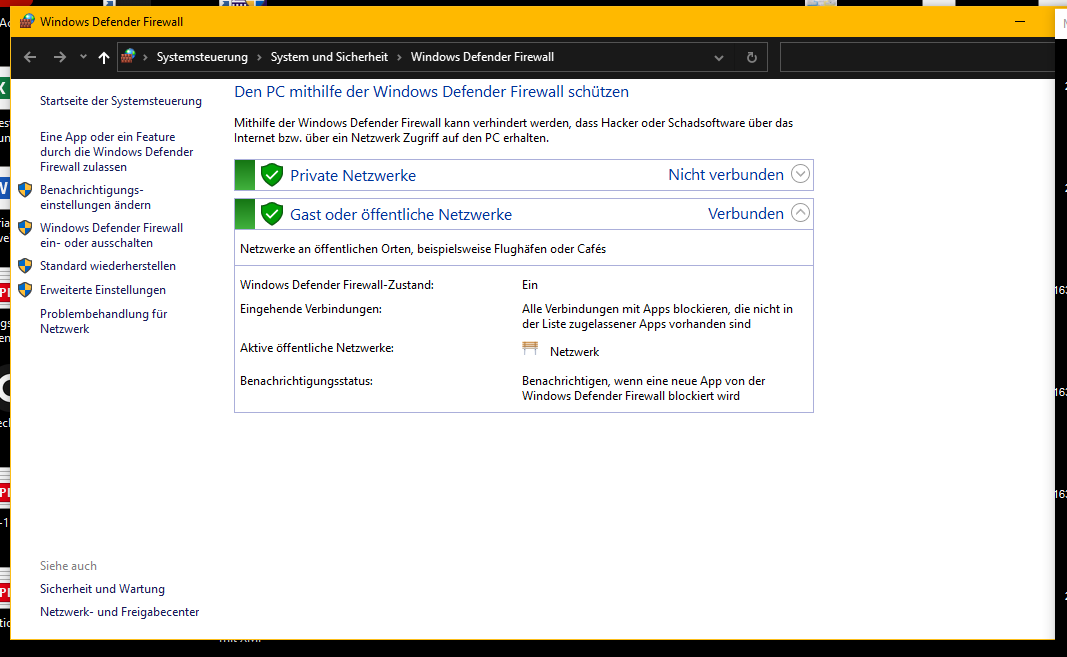Click the Netzwerk bench icon

point(530,349)
